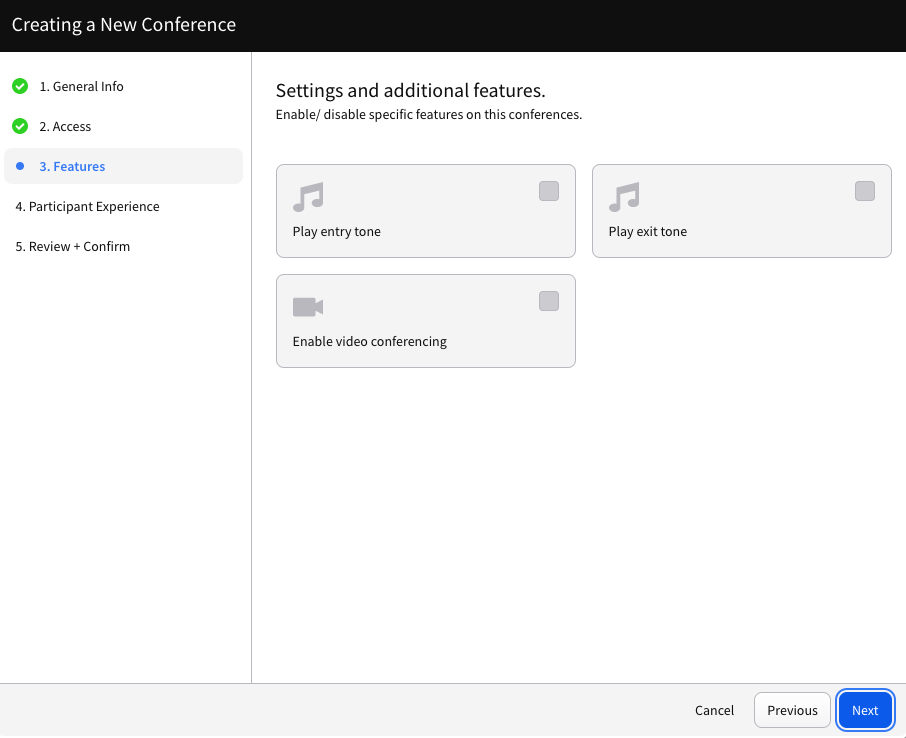Select step 3. Features

click(123, 166)
